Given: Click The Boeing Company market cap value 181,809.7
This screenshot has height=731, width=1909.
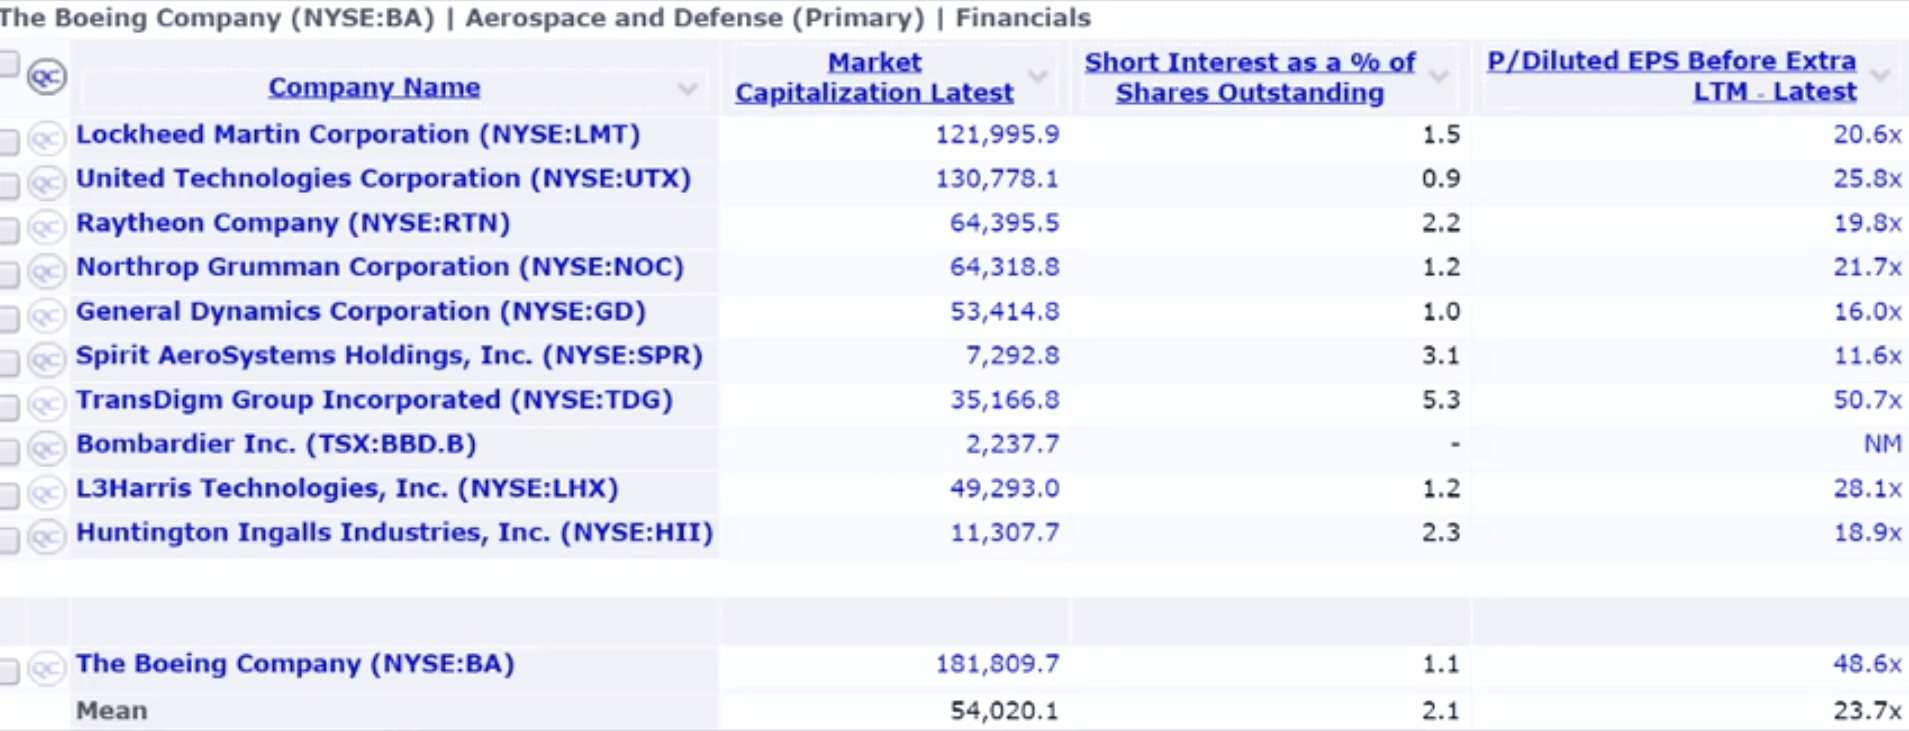Looking at the screenshot, I should pyautogui.click(x=996, y=664).
